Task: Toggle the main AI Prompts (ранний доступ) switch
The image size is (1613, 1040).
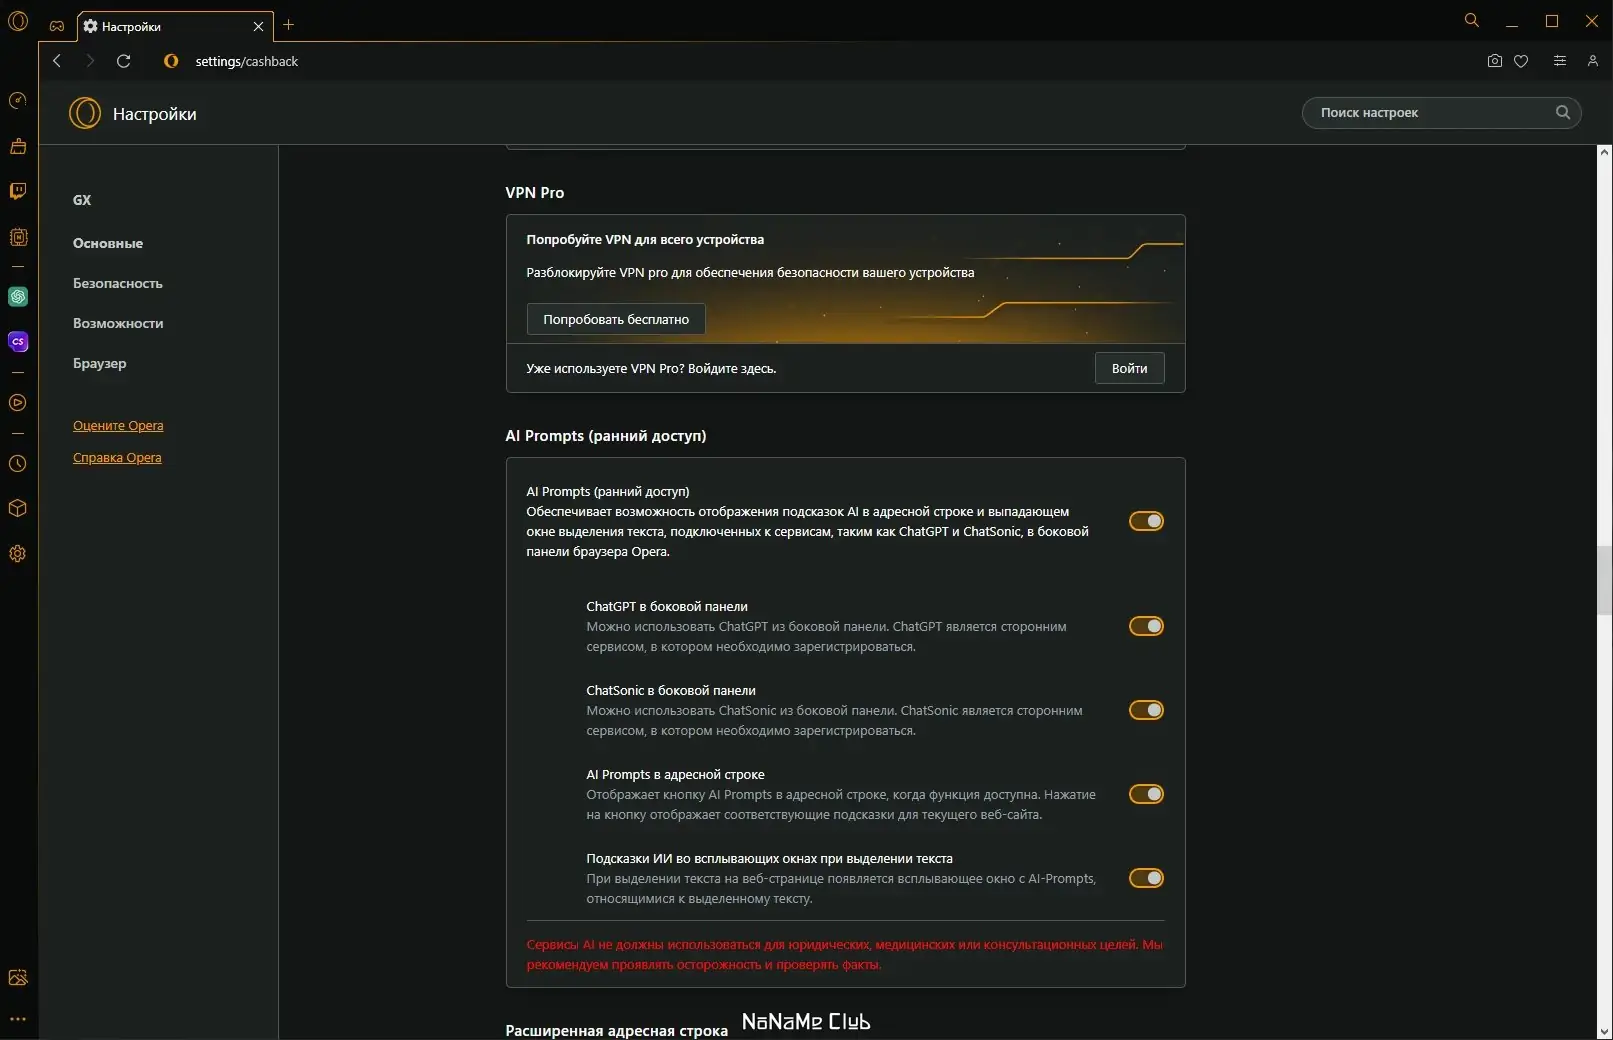Action: coord(1146,521)
